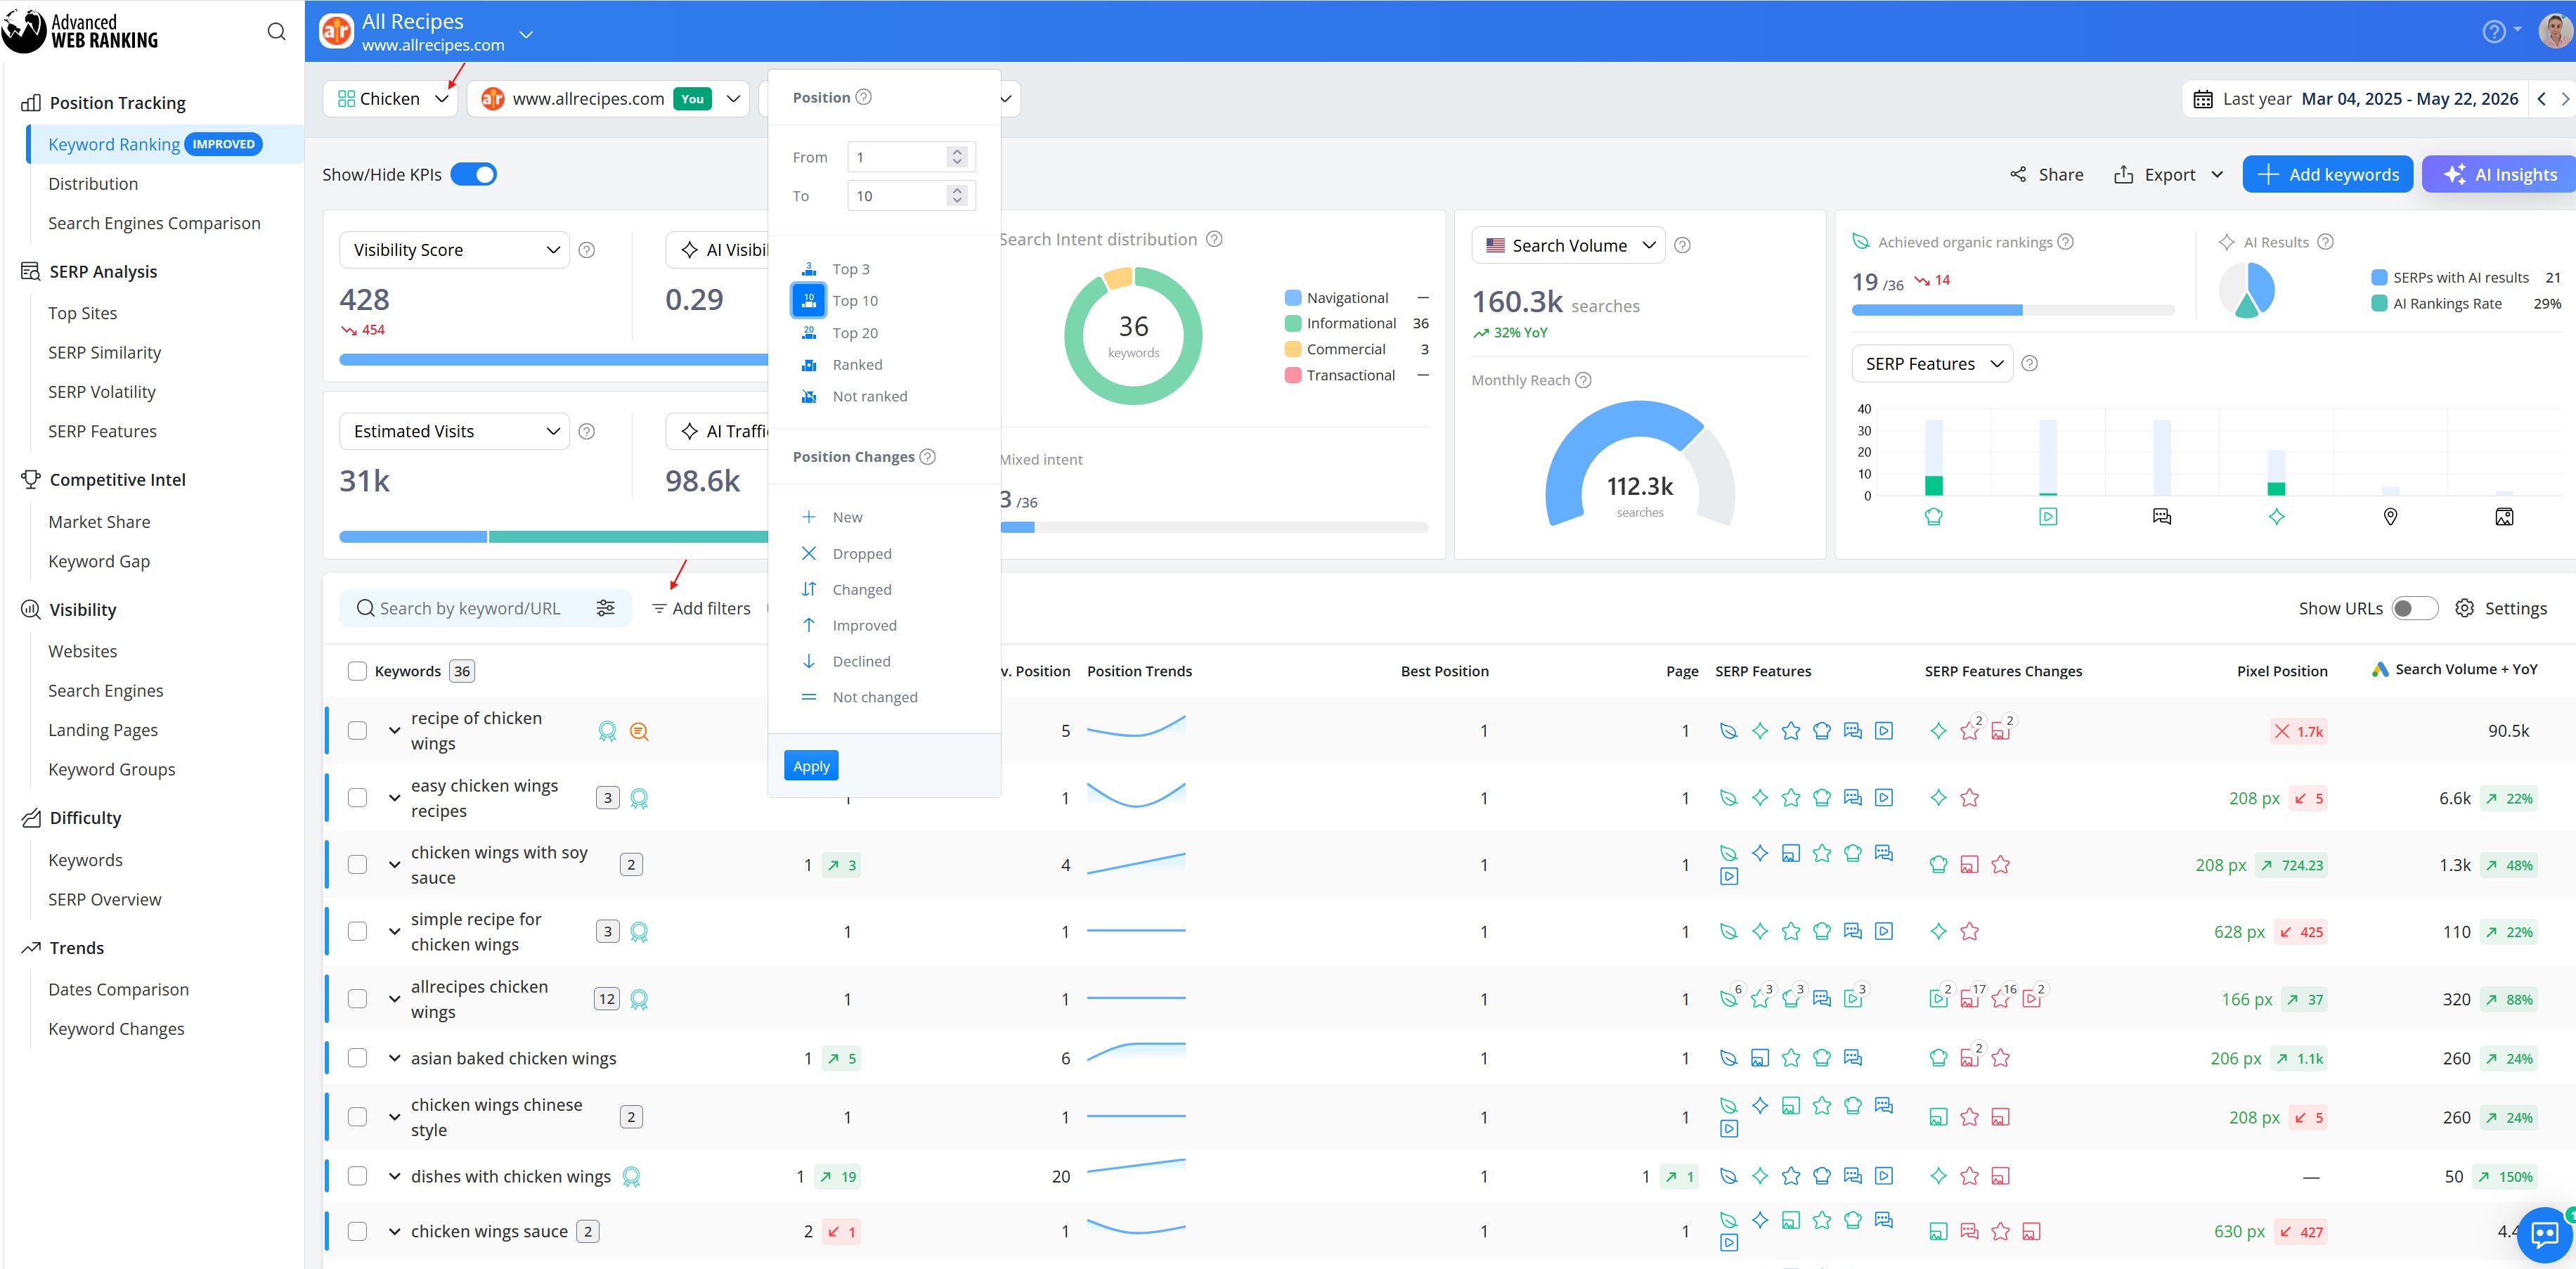The image size is (2576, 1269).
Task: Open the Search Volume country dropdown
Action: (1568, 245)
